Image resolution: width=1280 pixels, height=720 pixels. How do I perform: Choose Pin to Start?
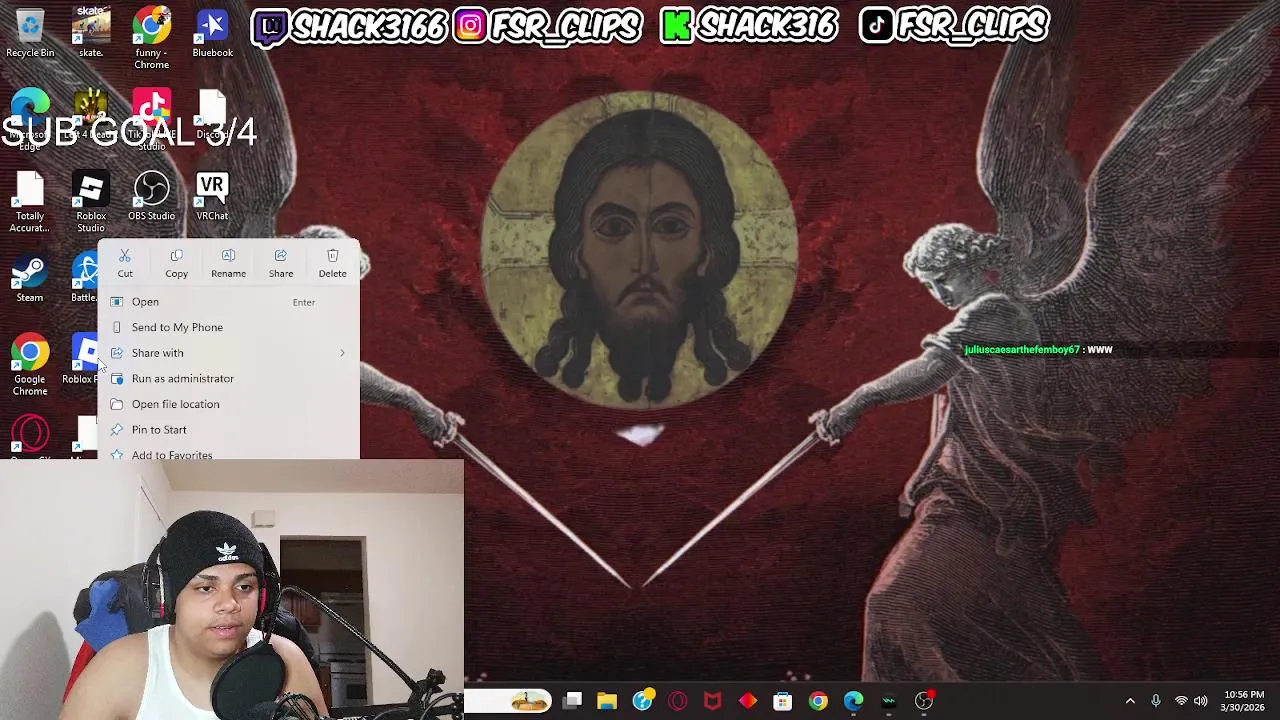(x=228, y=429)
